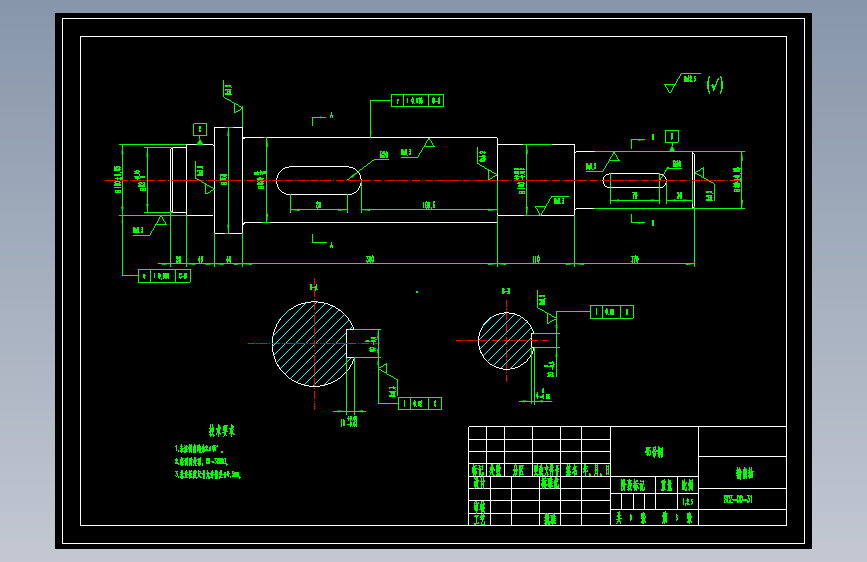Select the tolerance frame below the left shaft end
This screenshot has width=867, height=562.
[164, 275]
